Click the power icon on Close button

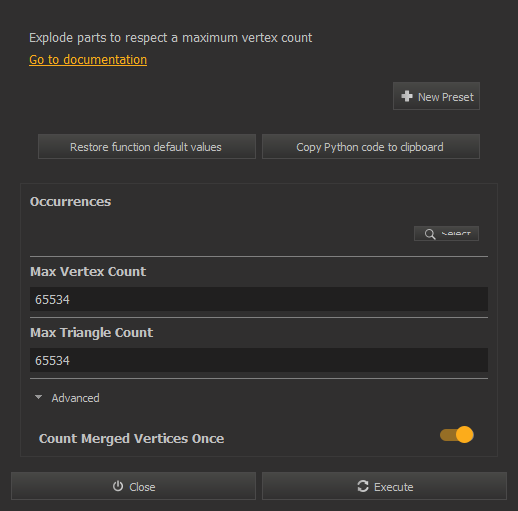(118, 486)
